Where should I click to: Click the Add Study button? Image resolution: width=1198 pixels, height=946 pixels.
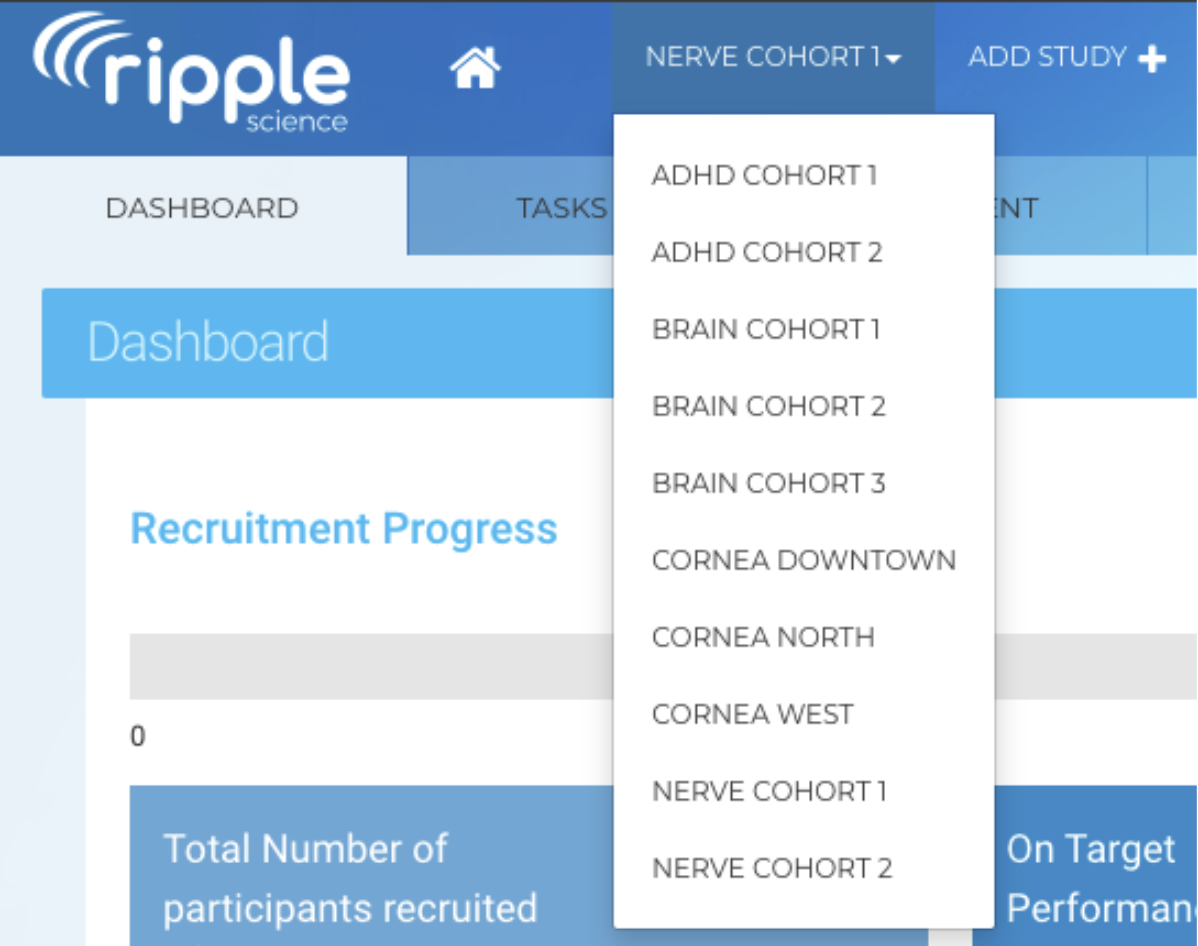pyautogui.click(x=1066, y=58)
